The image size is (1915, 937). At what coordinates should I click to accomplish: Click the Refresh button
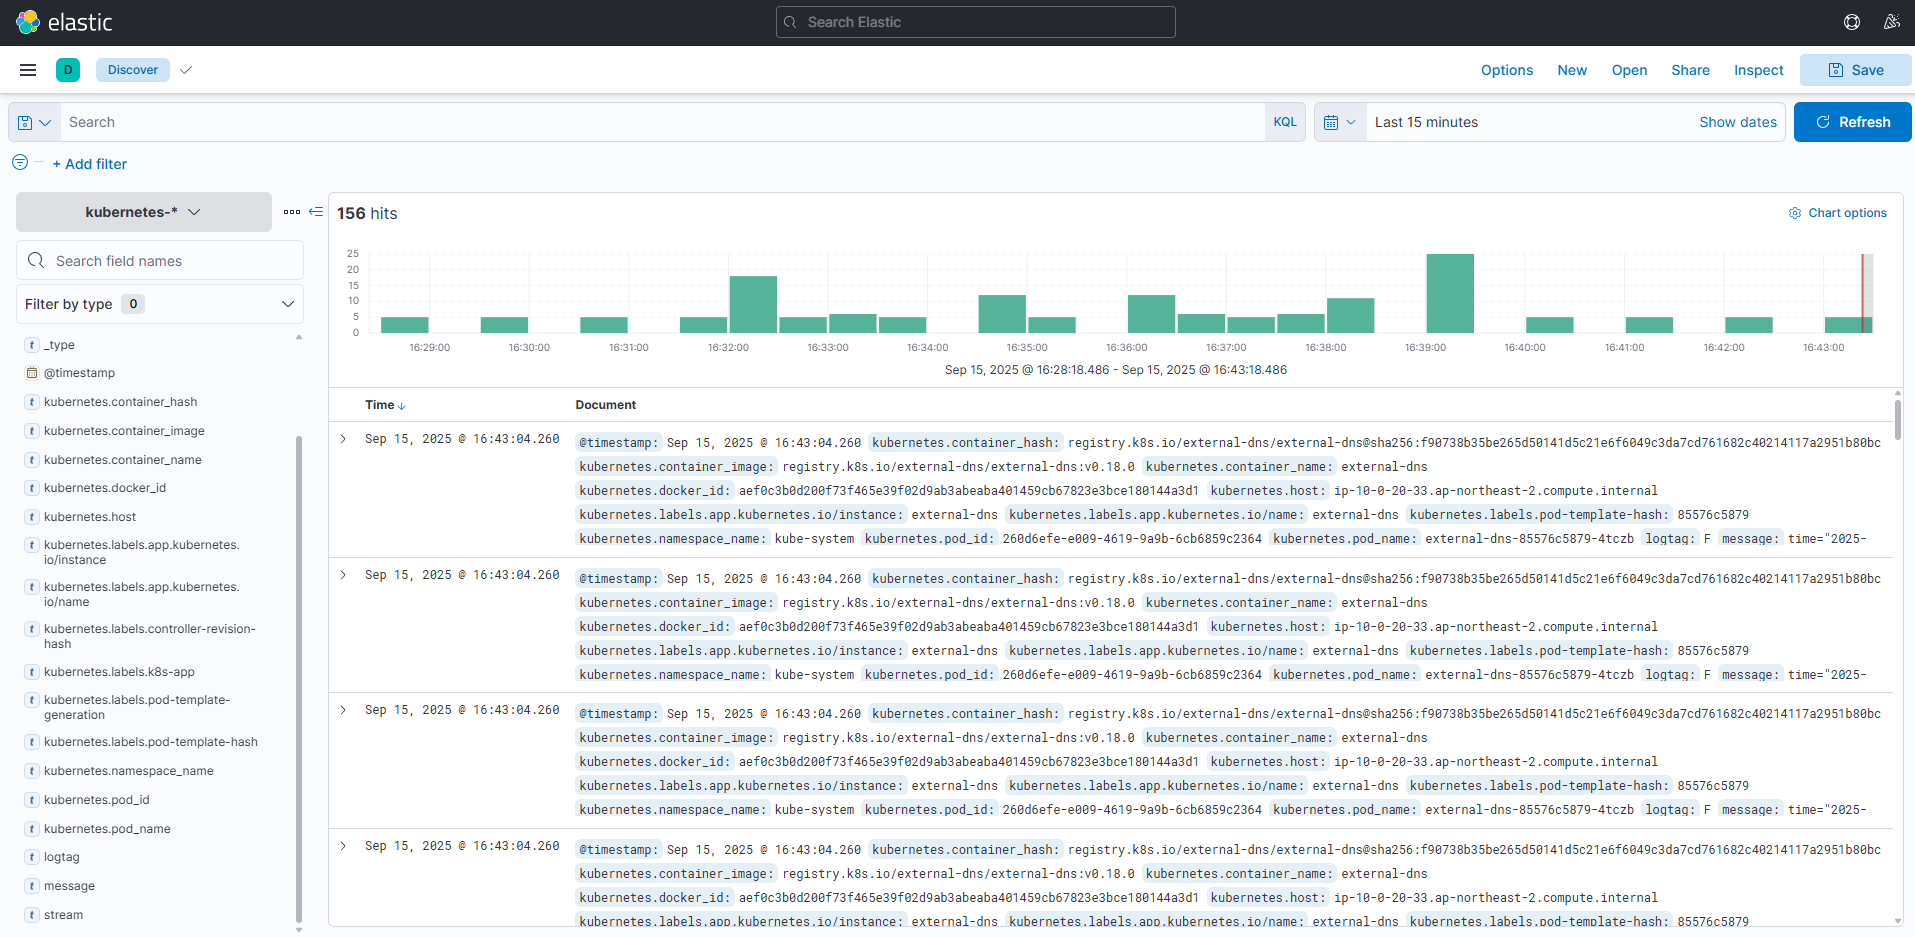1853,122
